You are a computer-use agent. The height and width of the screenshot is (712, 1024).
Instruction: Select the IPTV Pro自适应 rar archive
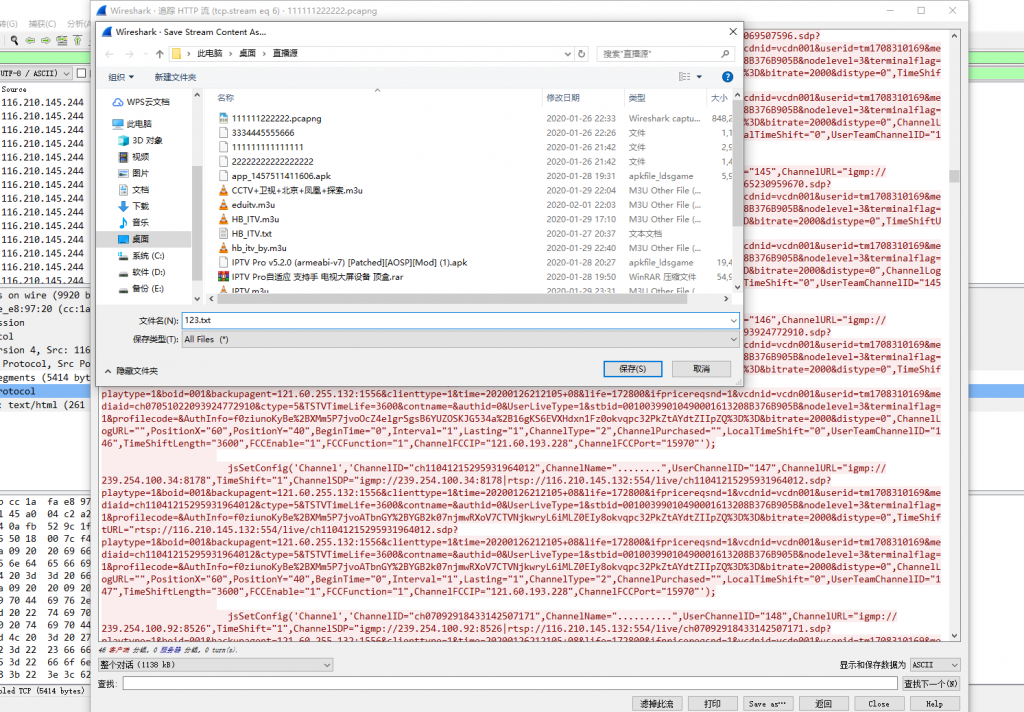click(x=311, y=276)
